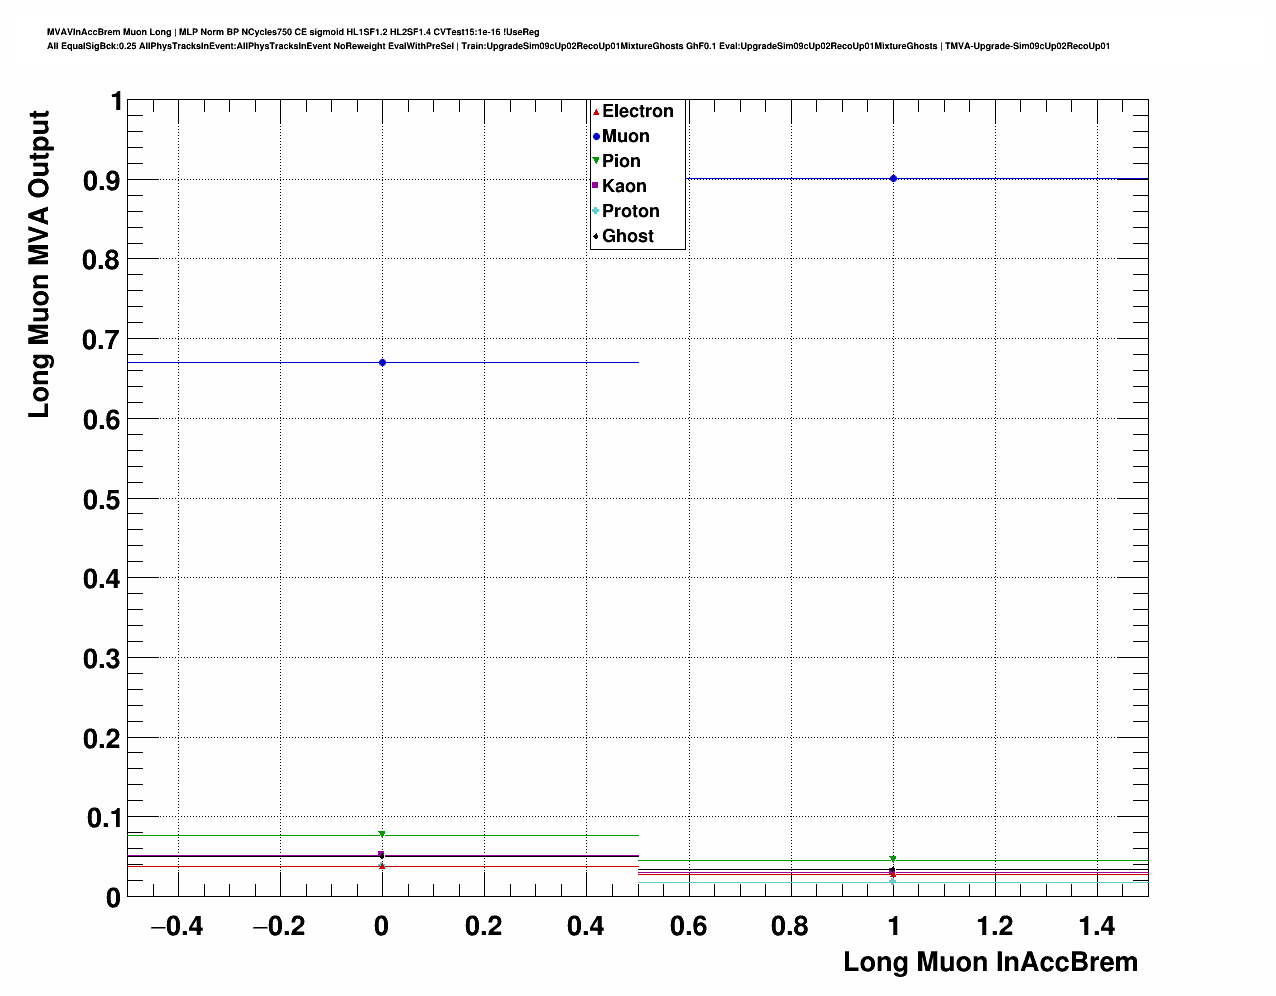Click the black Ghost legend marker
The height and width of the screenshot is (996, 1276).
tap(597, 236)
